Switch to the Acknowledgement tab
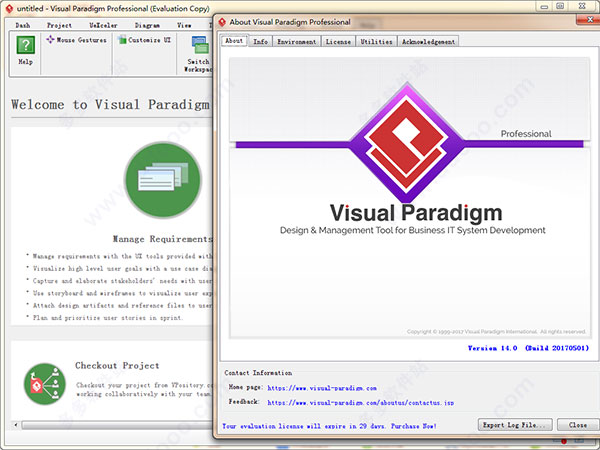Screen dimensions: 600x450 428,41
